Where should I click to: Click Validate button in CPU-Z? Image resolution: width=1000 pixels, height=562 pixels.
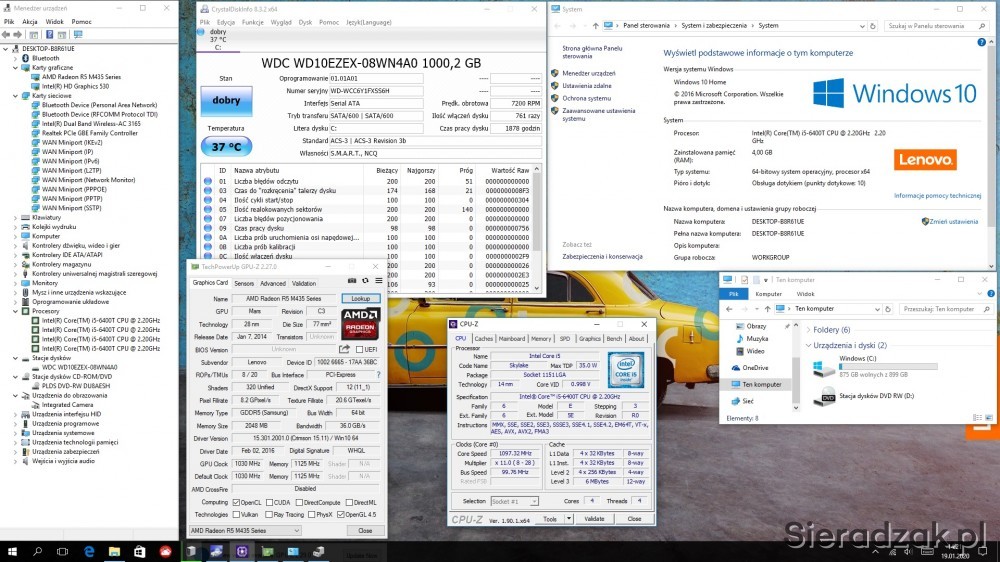(594, 519)
